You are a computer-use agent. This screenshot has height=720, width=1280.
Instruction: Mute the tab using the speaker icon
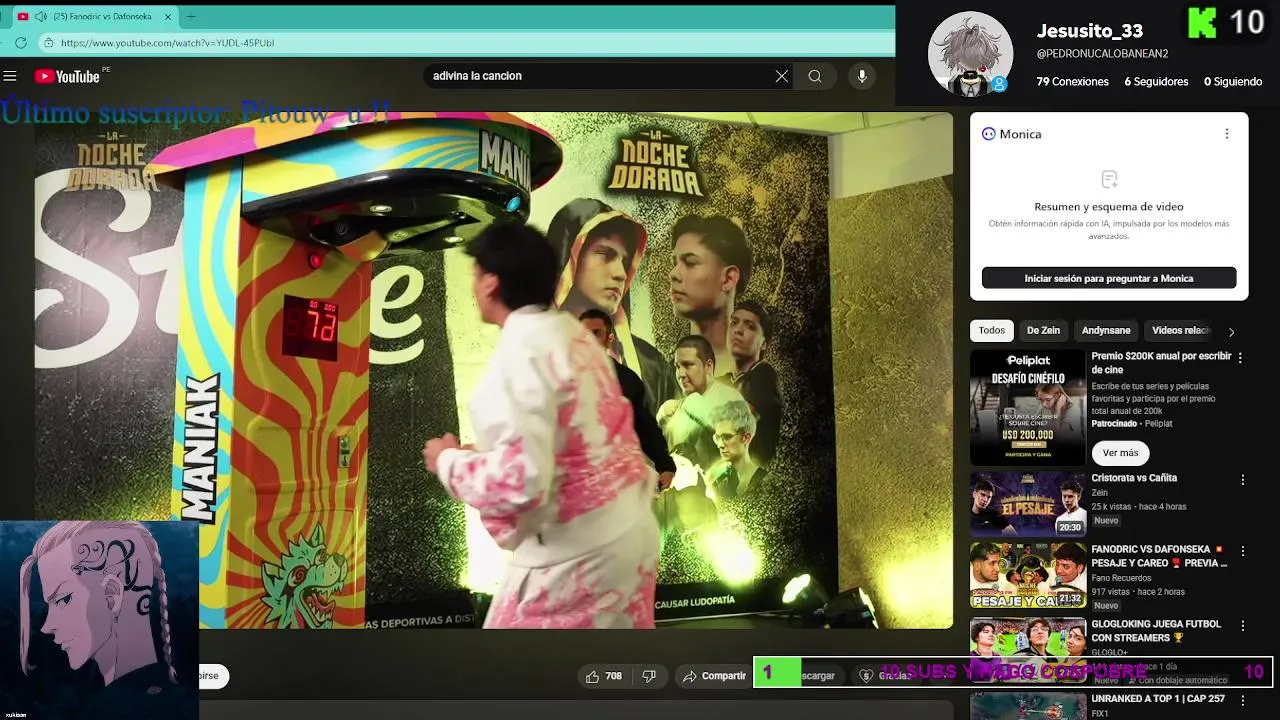click(x=41, y=17)
